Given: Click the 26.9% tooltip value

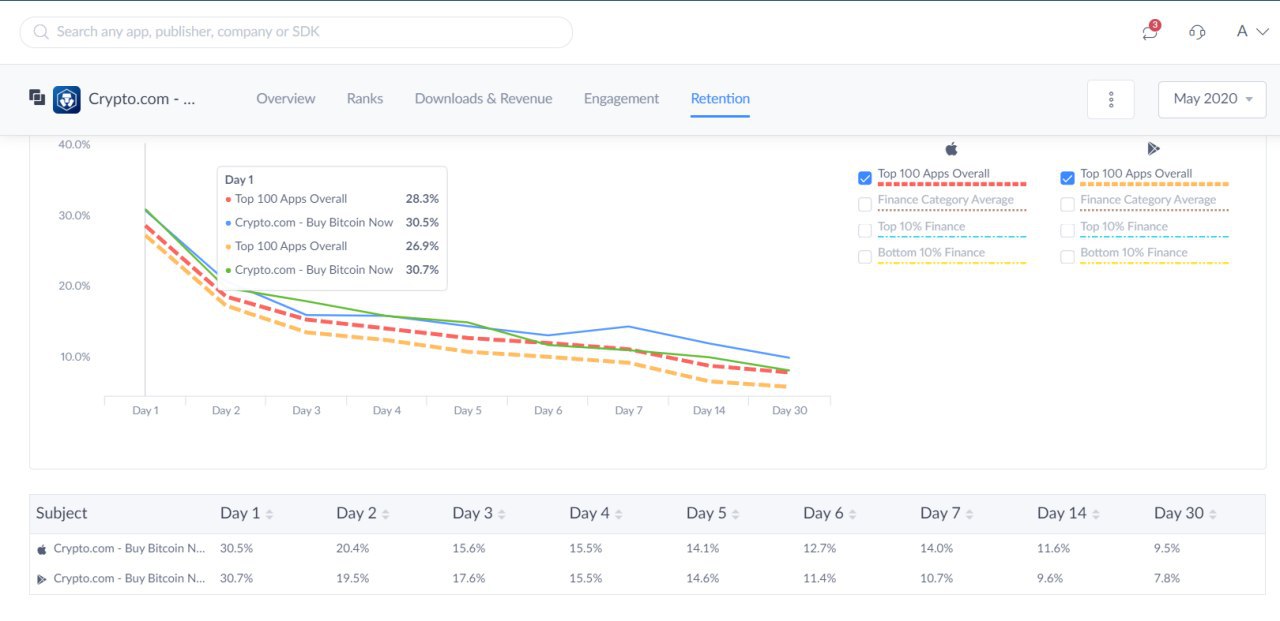Looking at the screenshot, I should (422, 246).
